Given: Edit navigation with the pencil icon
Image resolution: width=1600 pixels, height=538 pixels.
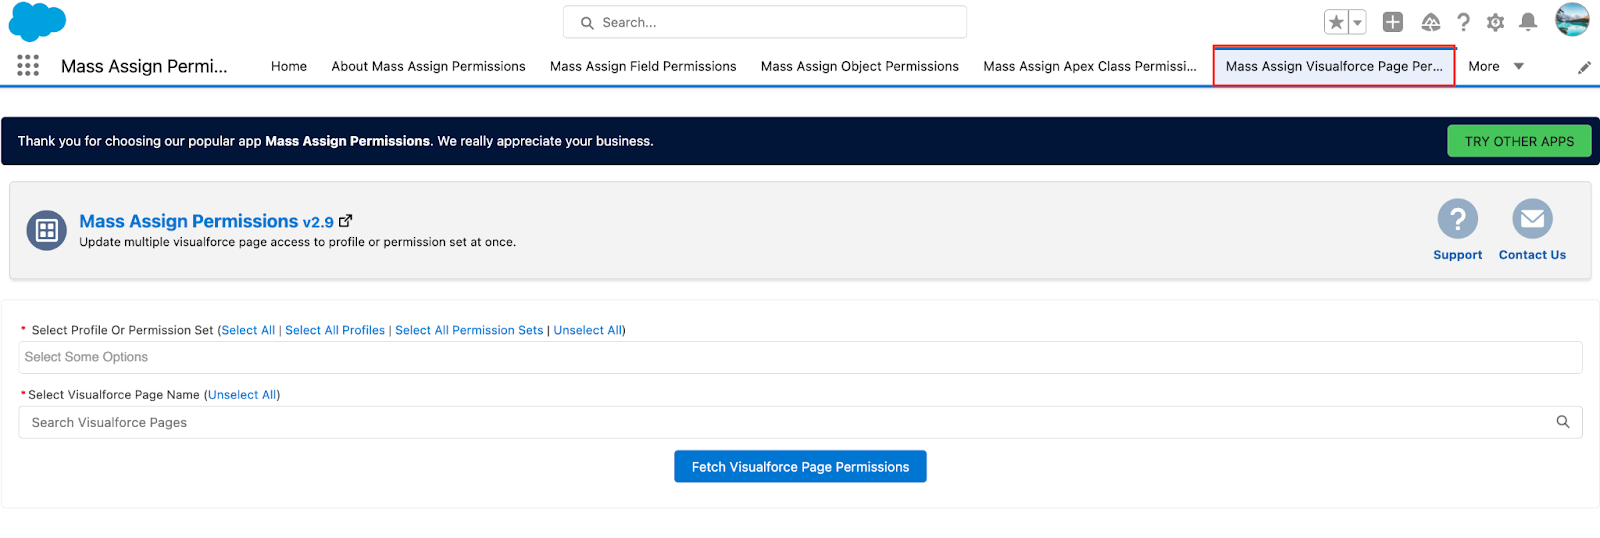Looking at the screenshot, I should point(1584,67).
